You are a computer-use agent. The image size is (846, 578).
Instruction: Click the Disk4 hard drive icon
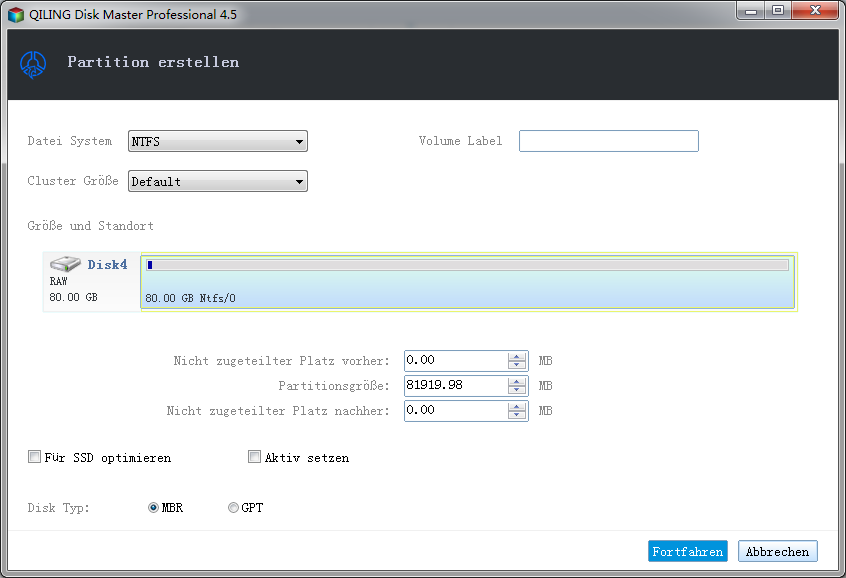(65, 264)
